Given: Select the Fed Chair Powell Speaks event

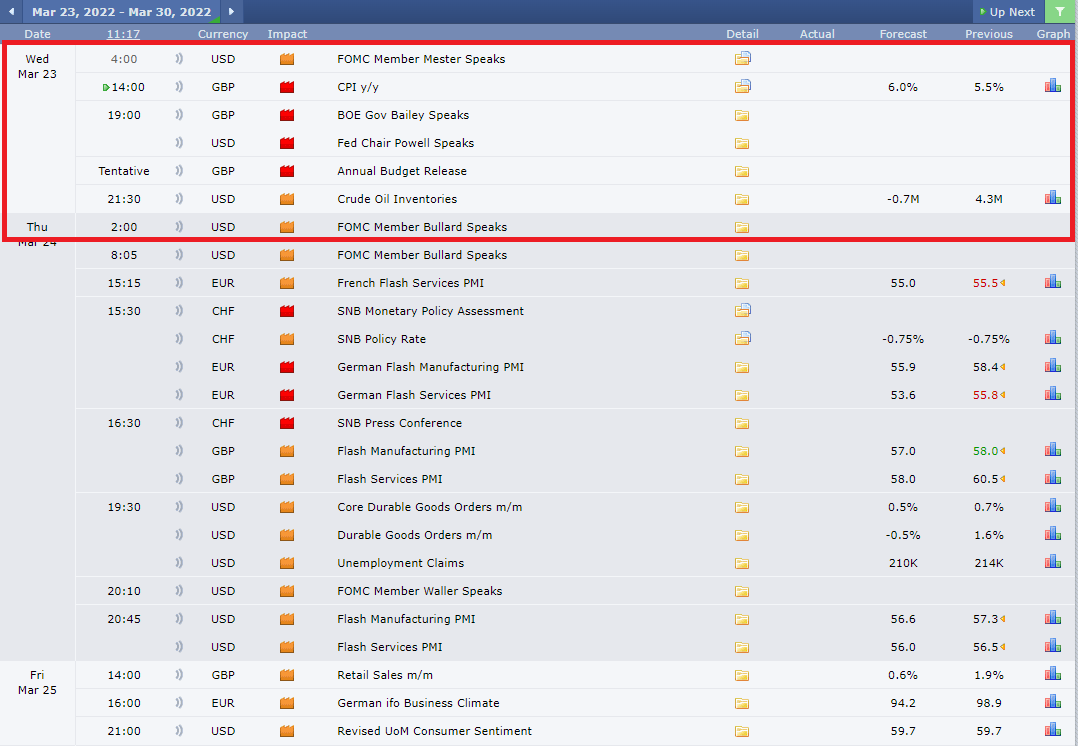Looking at the screenshot, I should coord(406,143).
